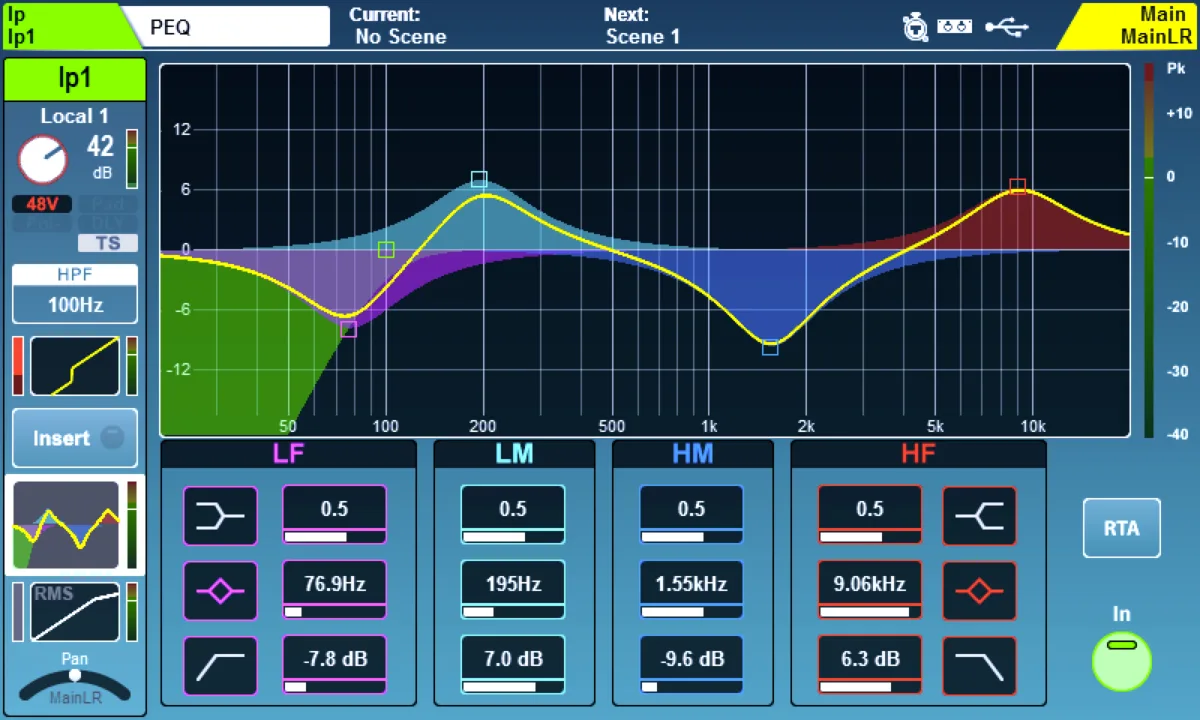1200x720 pixels.
Task: Select LF frequency 76.9Hz
Action: click(334, 591)
